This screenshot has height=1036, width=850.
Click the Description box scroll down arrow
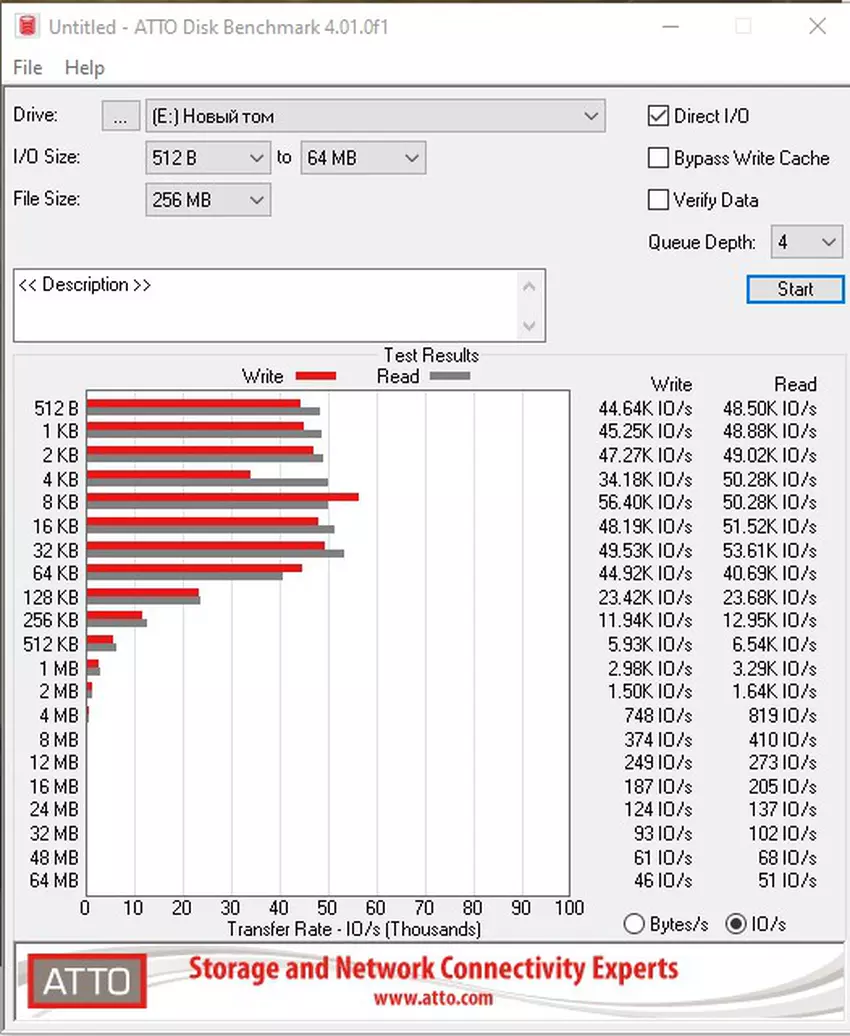530,326
